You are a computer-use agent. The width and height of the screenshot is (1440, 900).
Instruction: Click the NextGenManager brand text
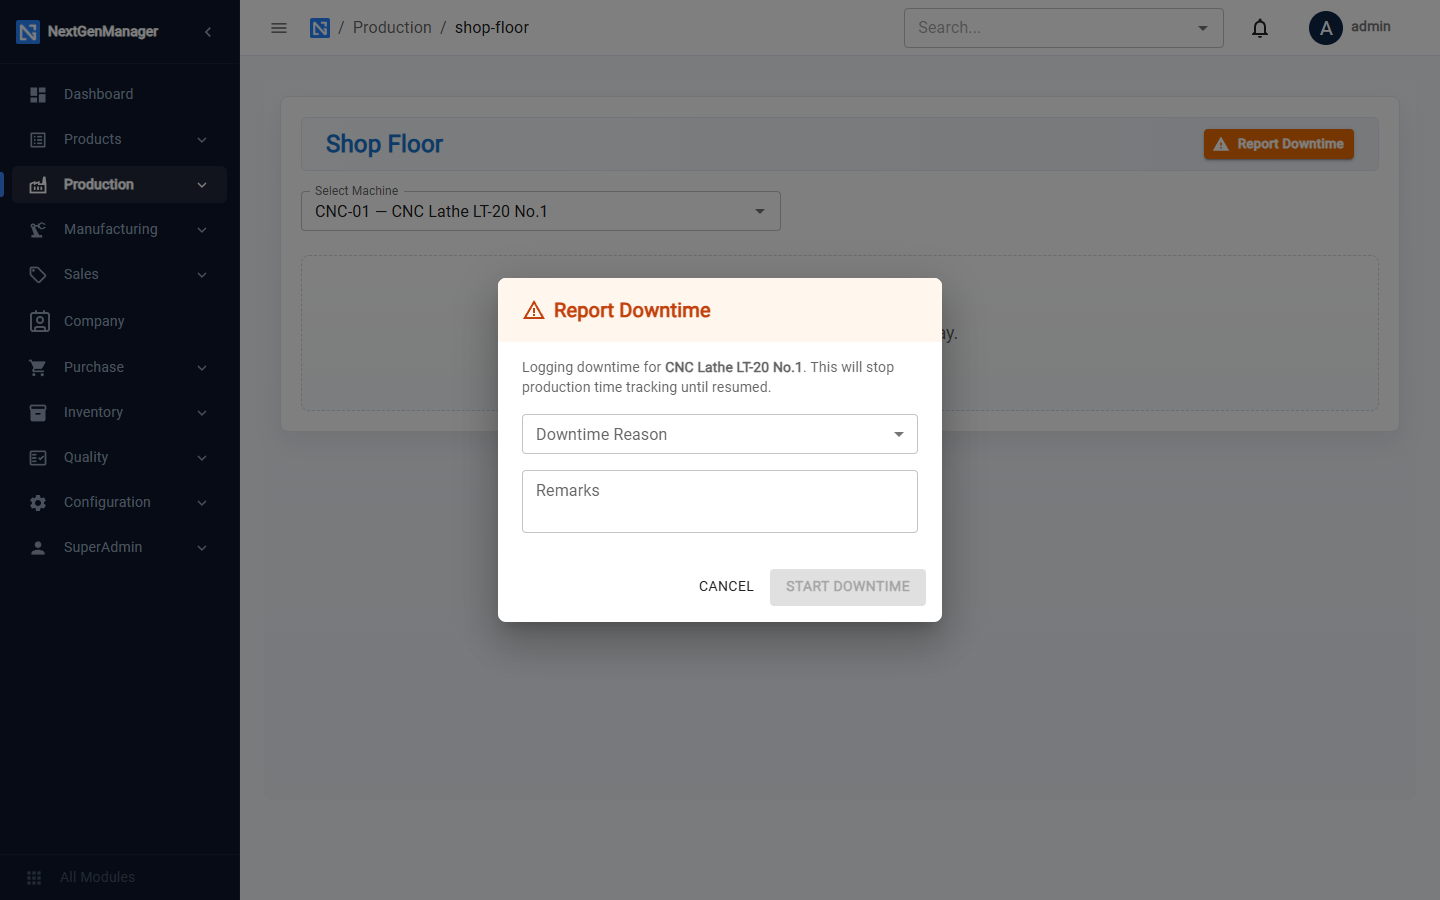click(x=103, y=32)
